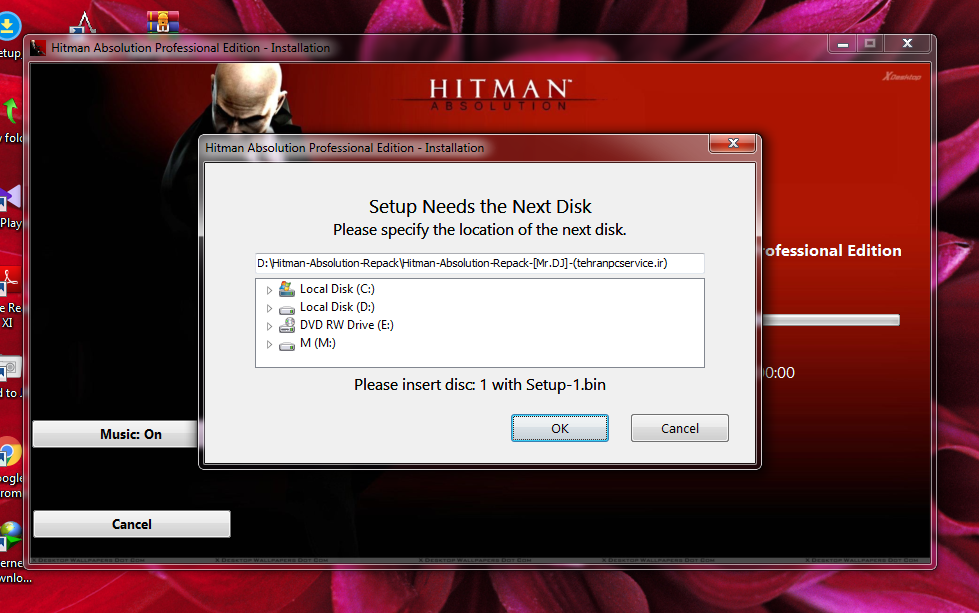Click the DVD RW Drive (E:) icon
The height and width of the screenshot is (613, 979).
point(287,325)
